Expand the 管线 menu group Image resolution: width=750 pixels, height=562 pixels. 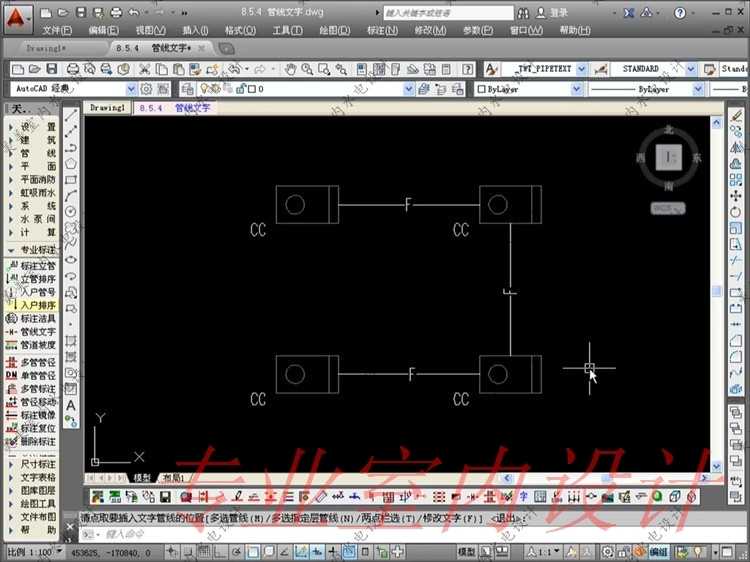[x=32, y=153]
